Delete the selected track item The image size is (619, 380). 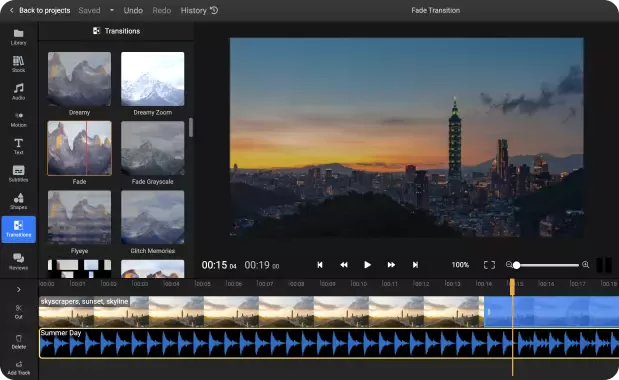click(x=19, y=342)
